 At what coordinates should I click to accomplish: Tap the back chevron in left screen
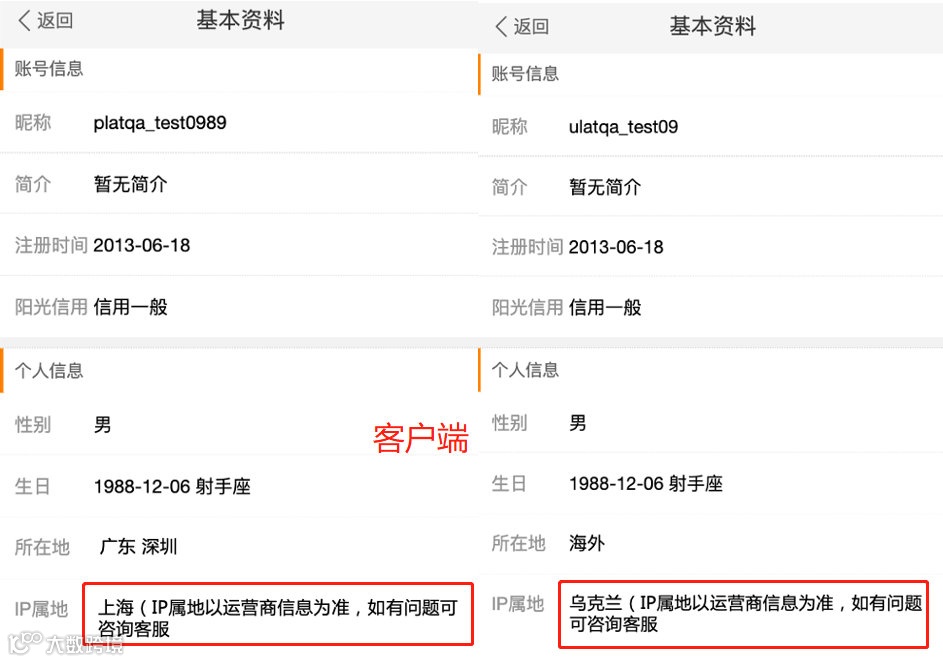click(x=24, y=20)
